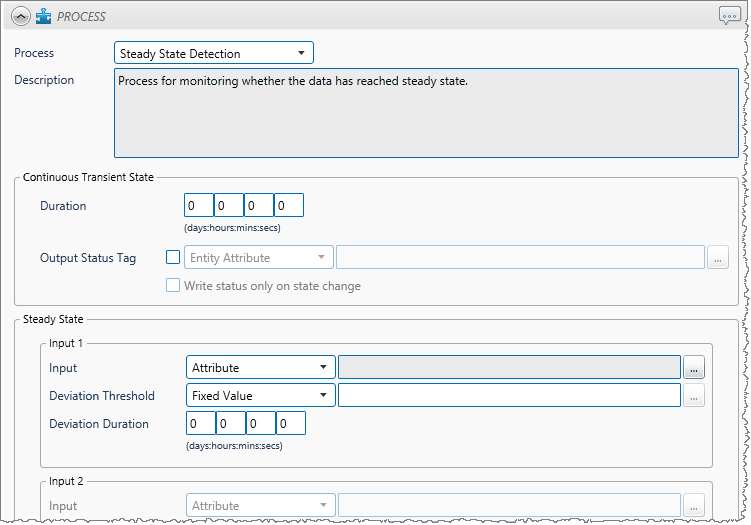Enable the Output Status Tag checkbox
This screenshot has height=525, width=751.
tap(173, 257)
